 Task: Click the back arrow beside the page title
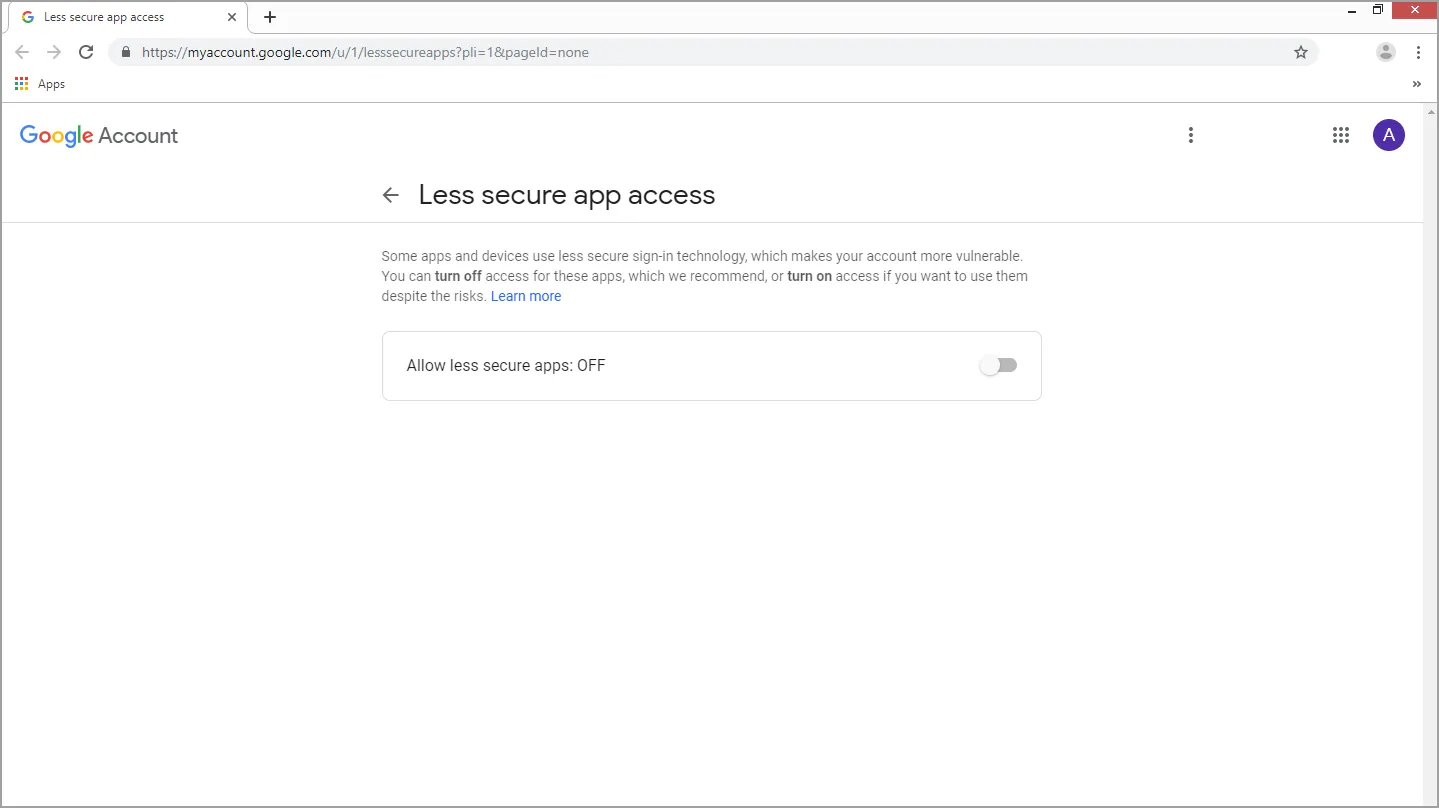coord(390,195)
